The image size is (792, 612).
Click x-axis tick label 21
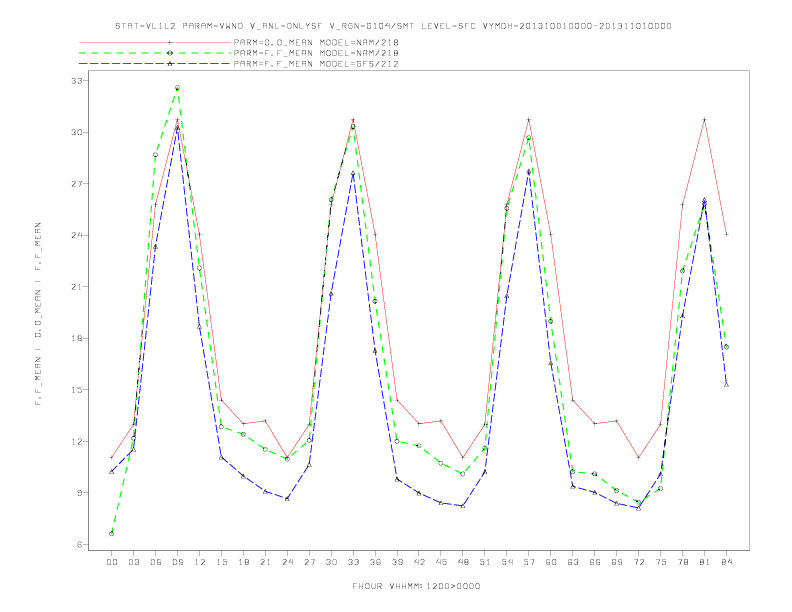(x=265, y=562)
